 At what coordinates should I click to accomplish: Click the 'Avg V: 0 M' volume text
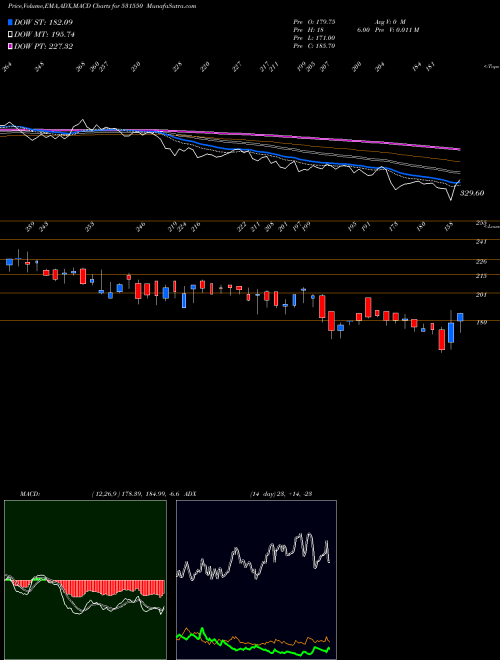[x=389, y=22]
